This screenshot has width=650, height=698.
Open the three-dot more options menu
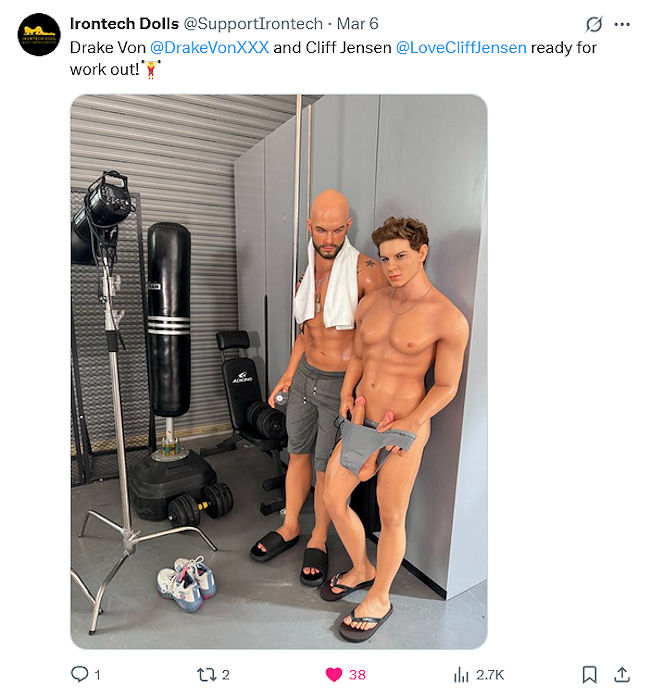coord(622,24)
